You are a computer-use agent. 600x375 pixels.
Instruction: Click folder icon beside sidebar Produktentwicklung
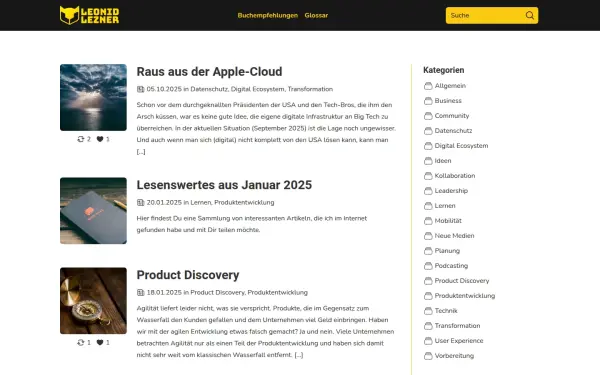(428, 296)
